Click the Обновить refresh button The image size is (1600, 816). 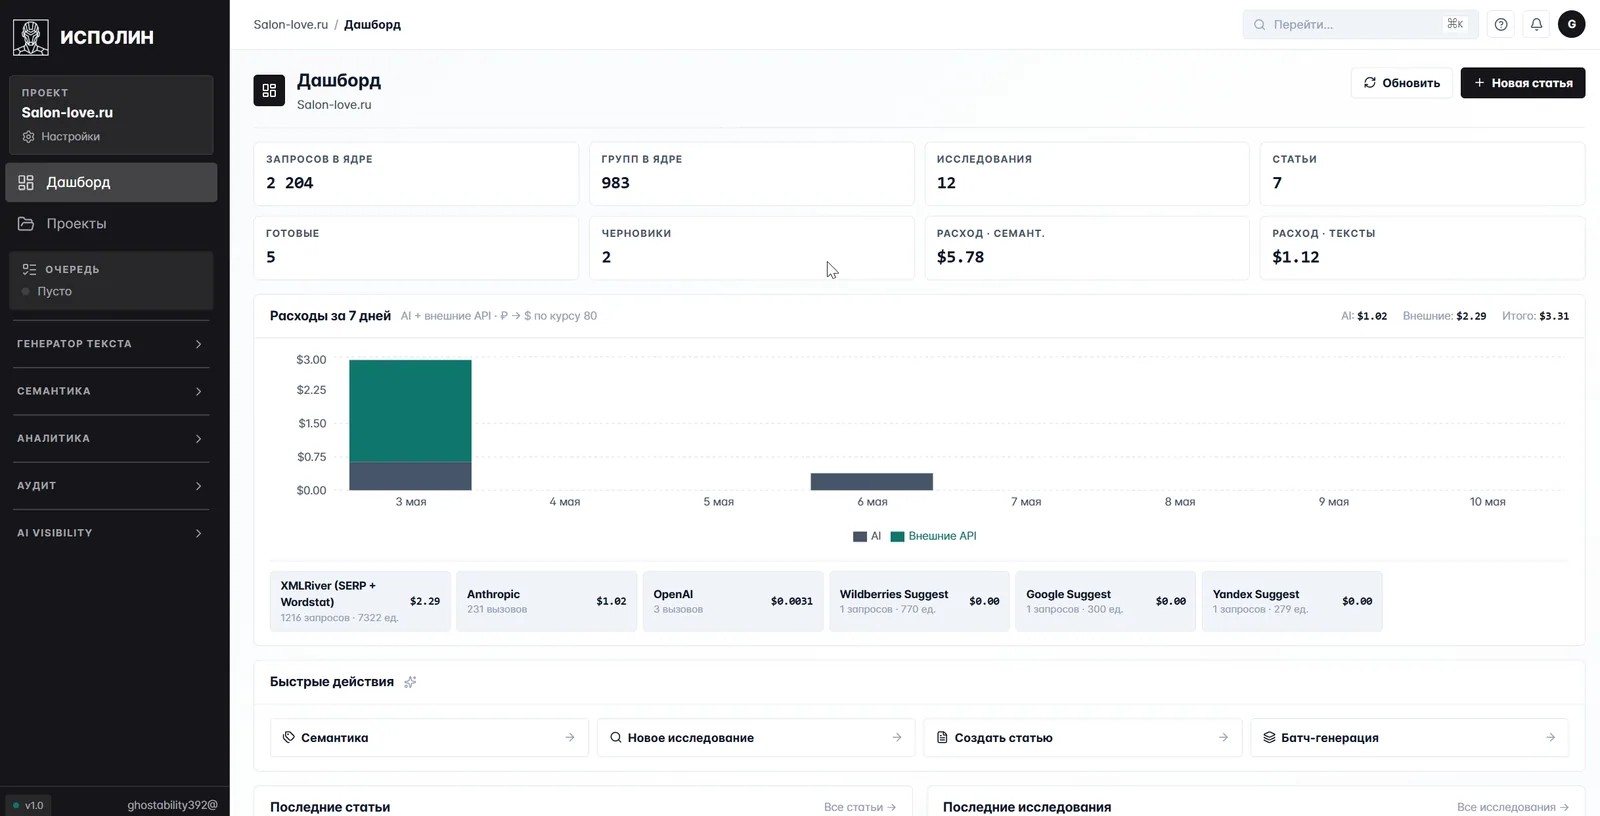pyautogui.click(x=1402, y=83)
